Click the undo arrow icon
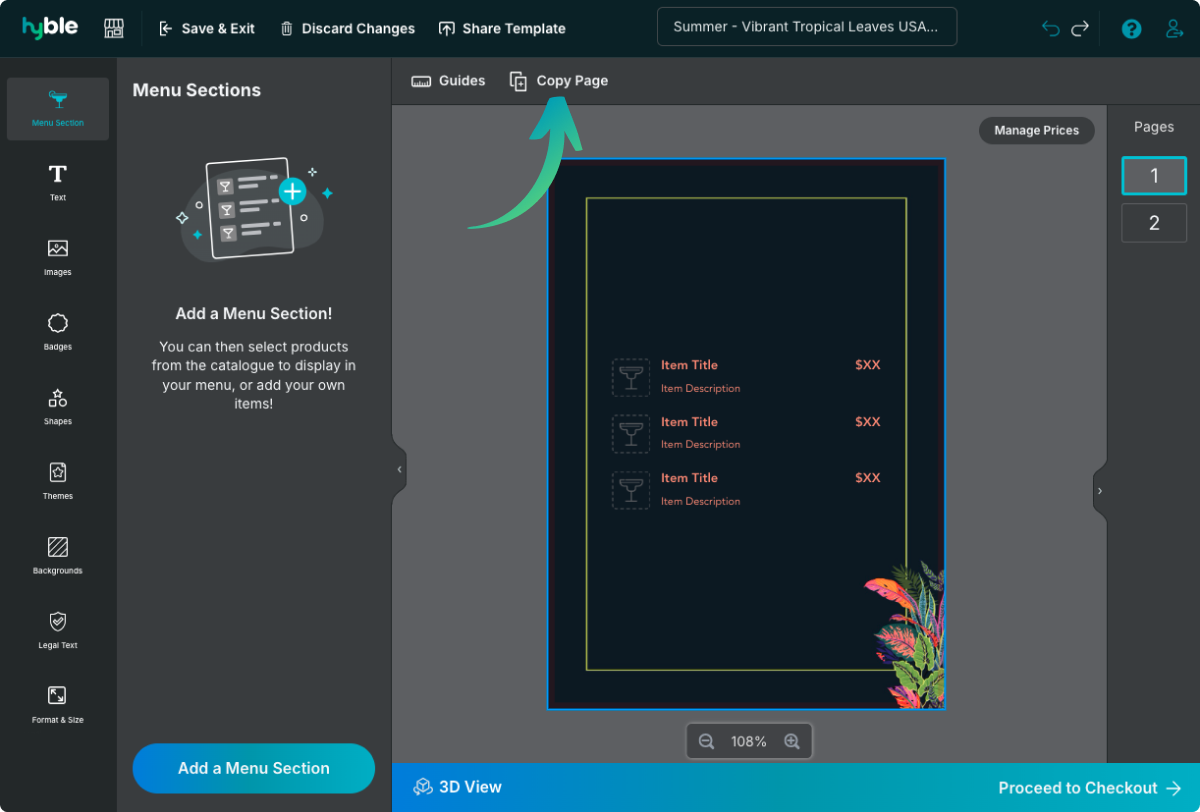This screenshot has height=812, width=1200. tap(1050, 29)
